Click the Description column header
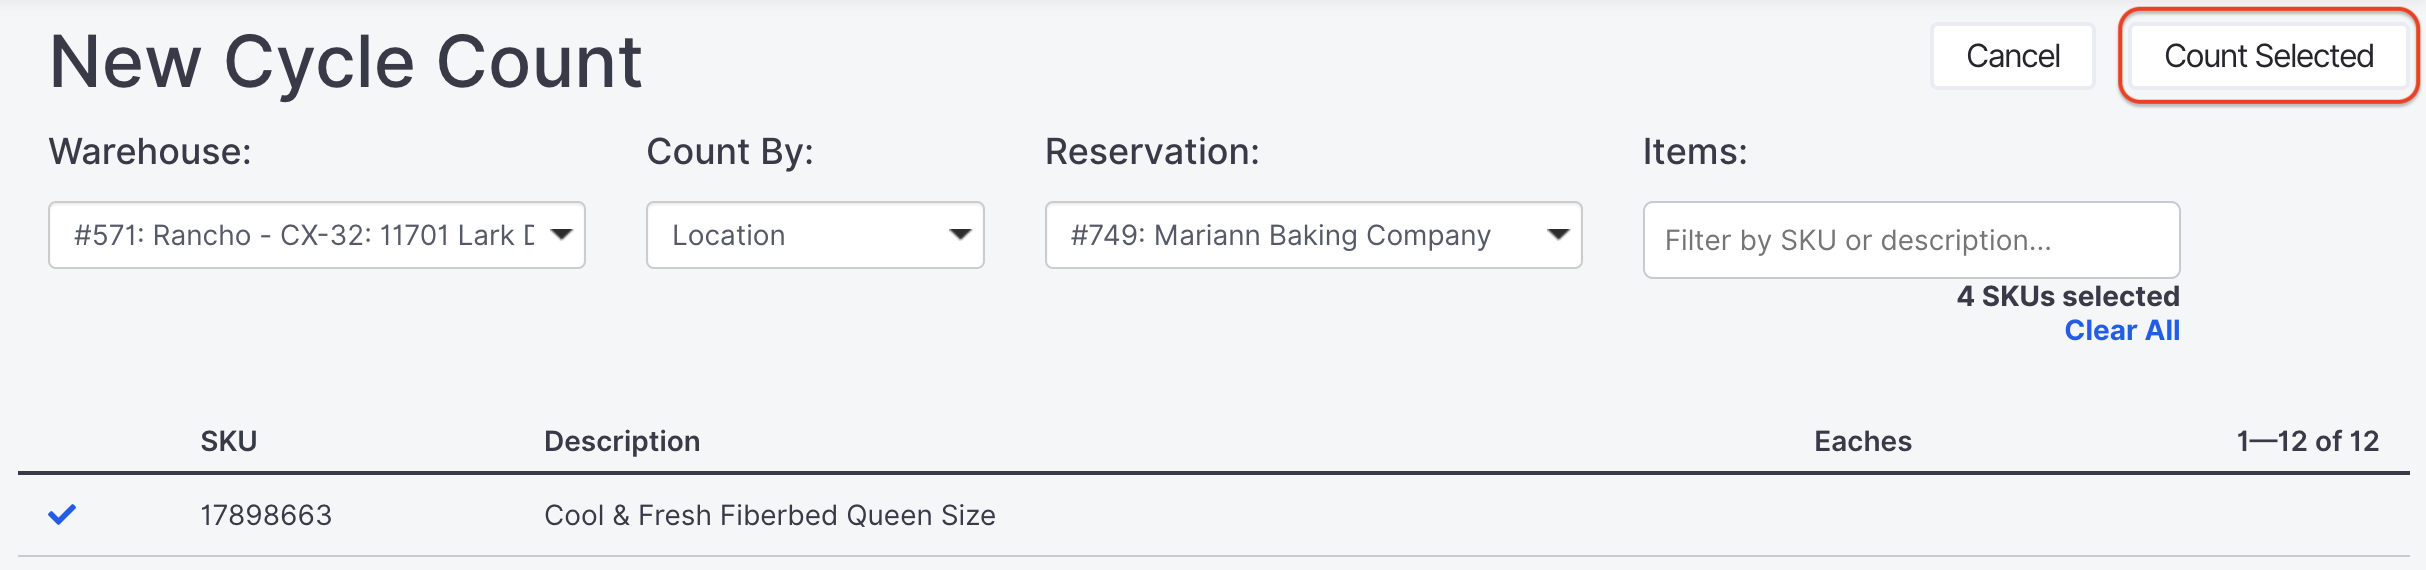Screen dimensions: 2426x570 point(621,441)
